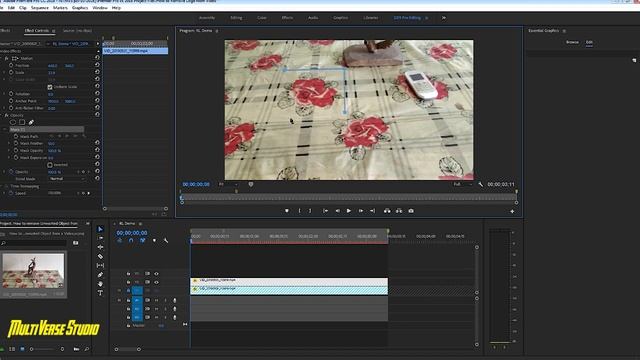Viewport: 640px width, 360px height.
Task: Open the Program monitor Fit zoom dropdown
Action: 228,184
